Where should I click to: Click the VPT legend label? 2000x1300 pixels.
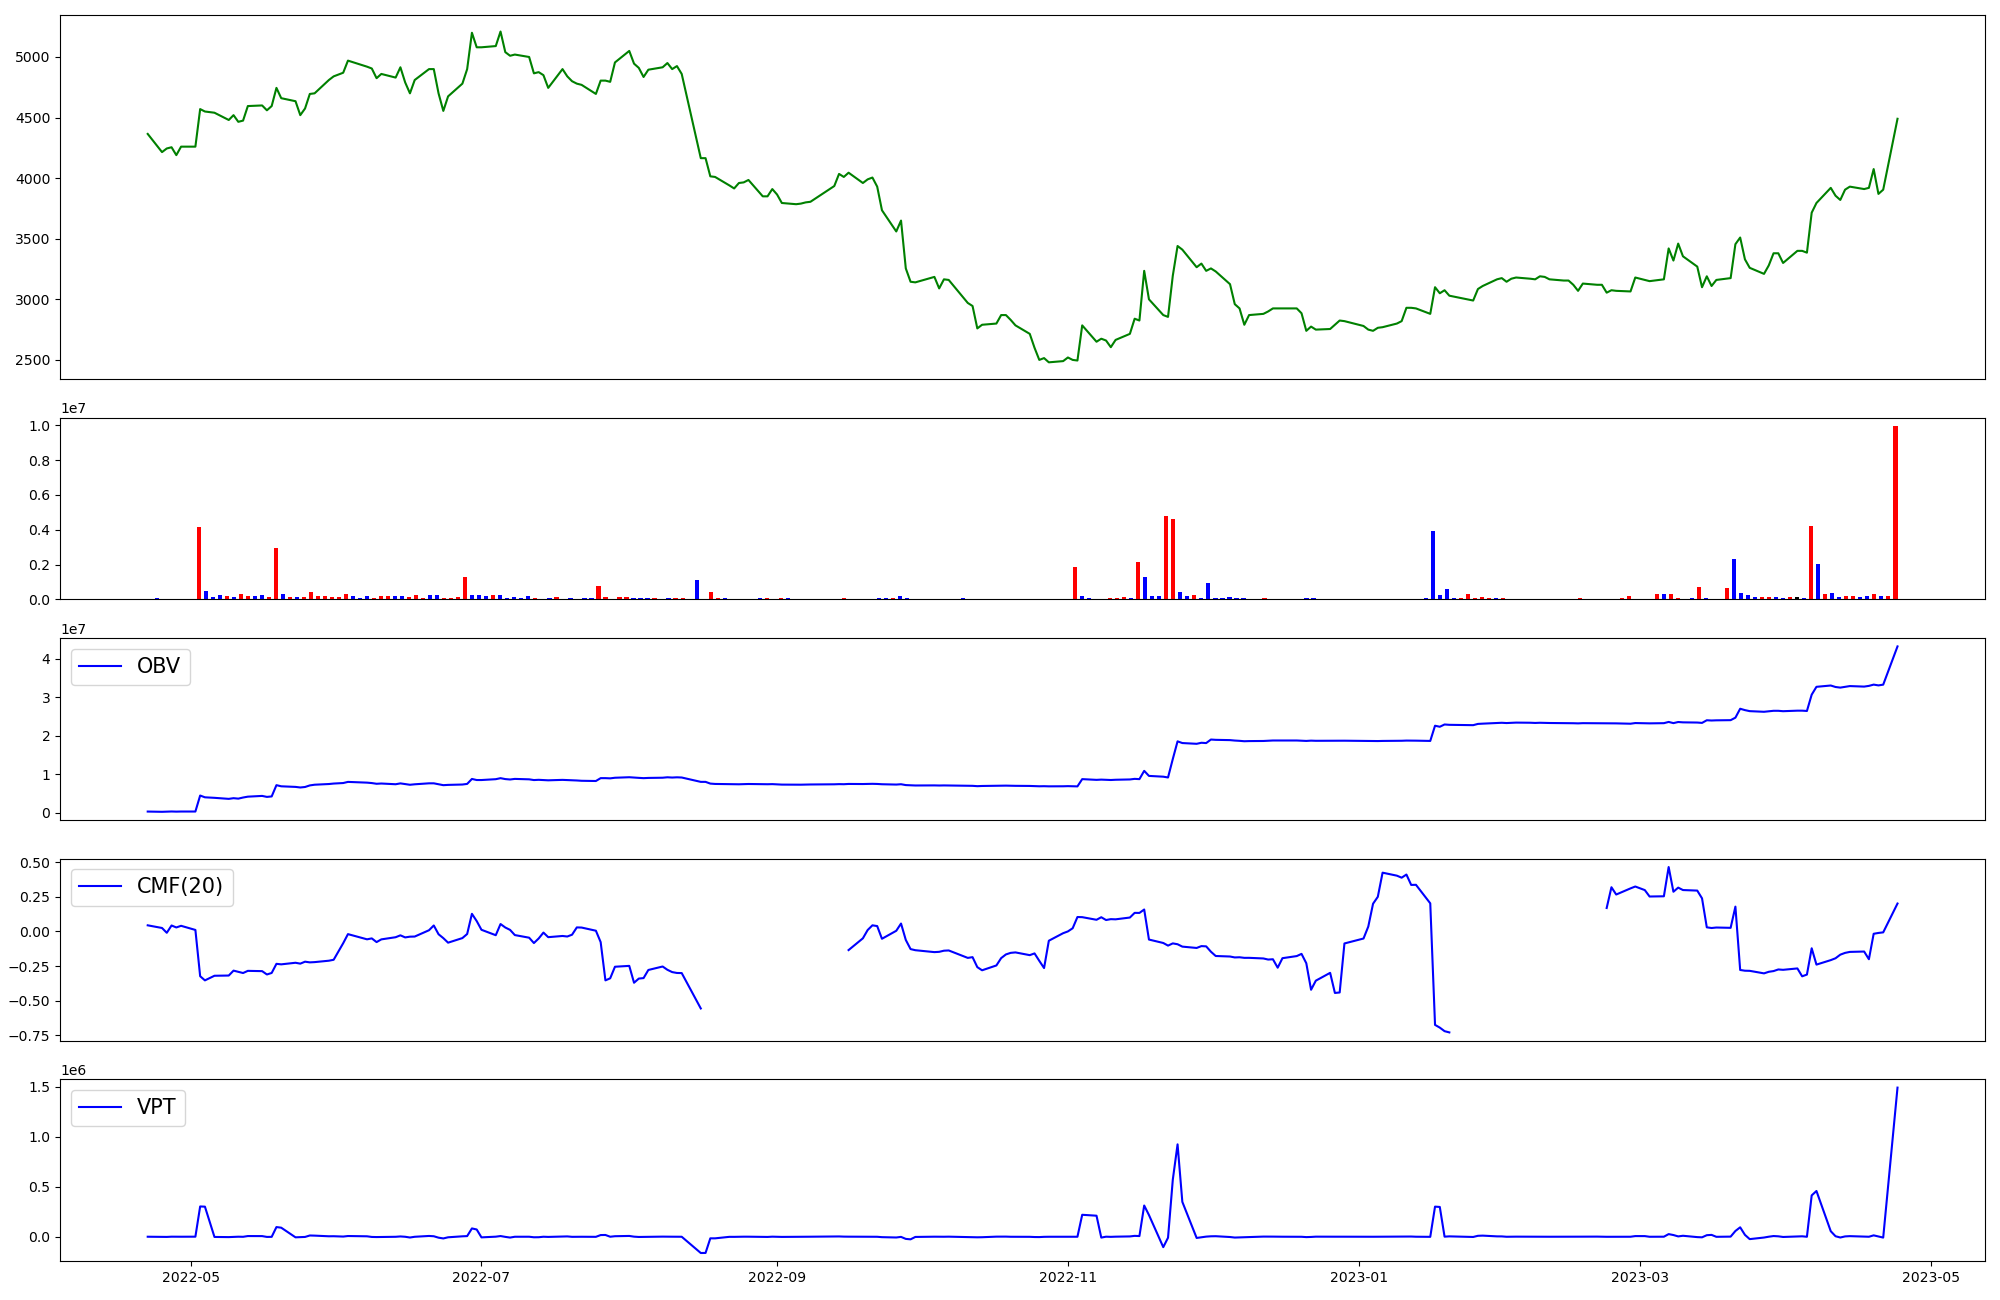(156, 1107)
